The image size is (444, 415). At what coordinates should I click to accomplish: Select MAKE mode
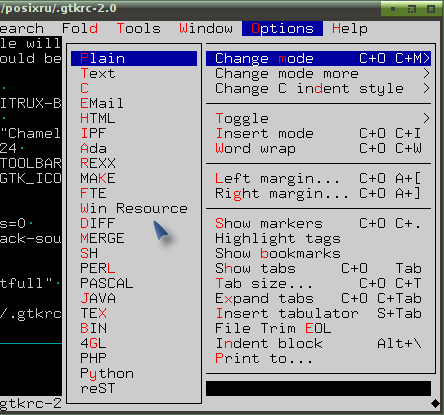(x=134, y=178)
